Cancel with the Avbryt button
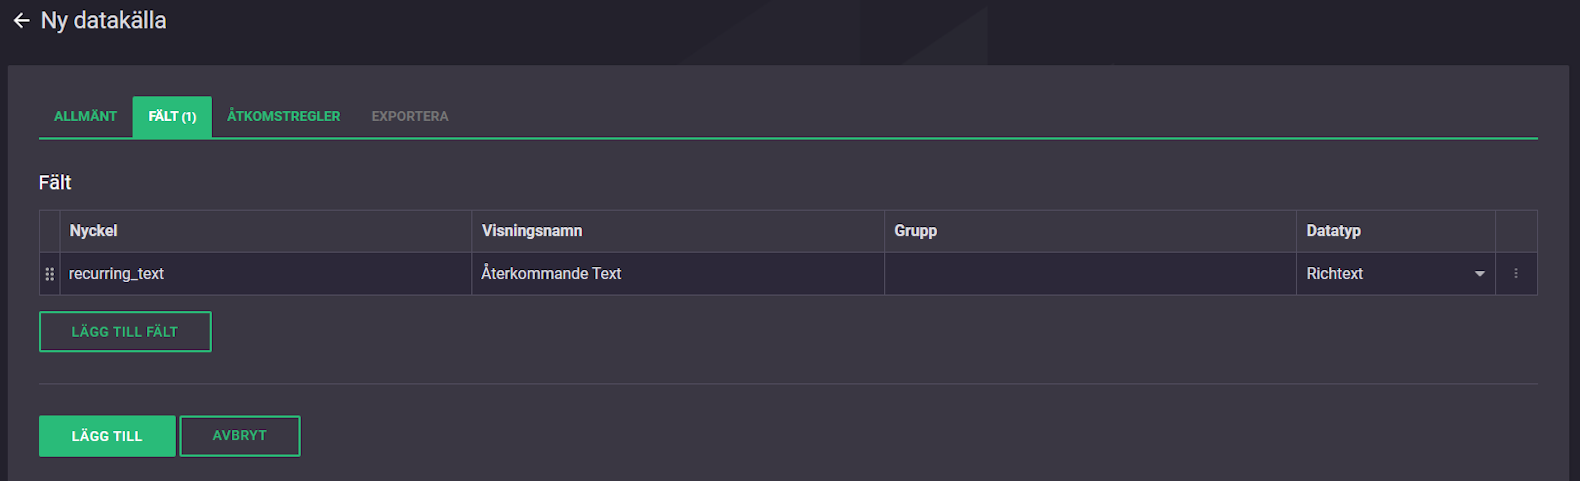 click(x=240, y=436)
